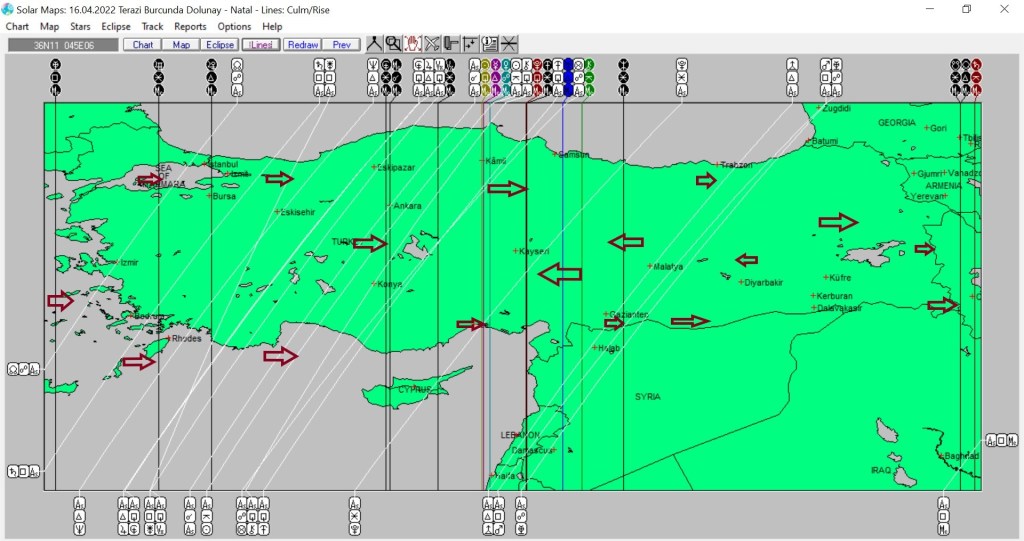
Task: Open the Options menu
Action: pyautogui.click(x=234, y=26)
